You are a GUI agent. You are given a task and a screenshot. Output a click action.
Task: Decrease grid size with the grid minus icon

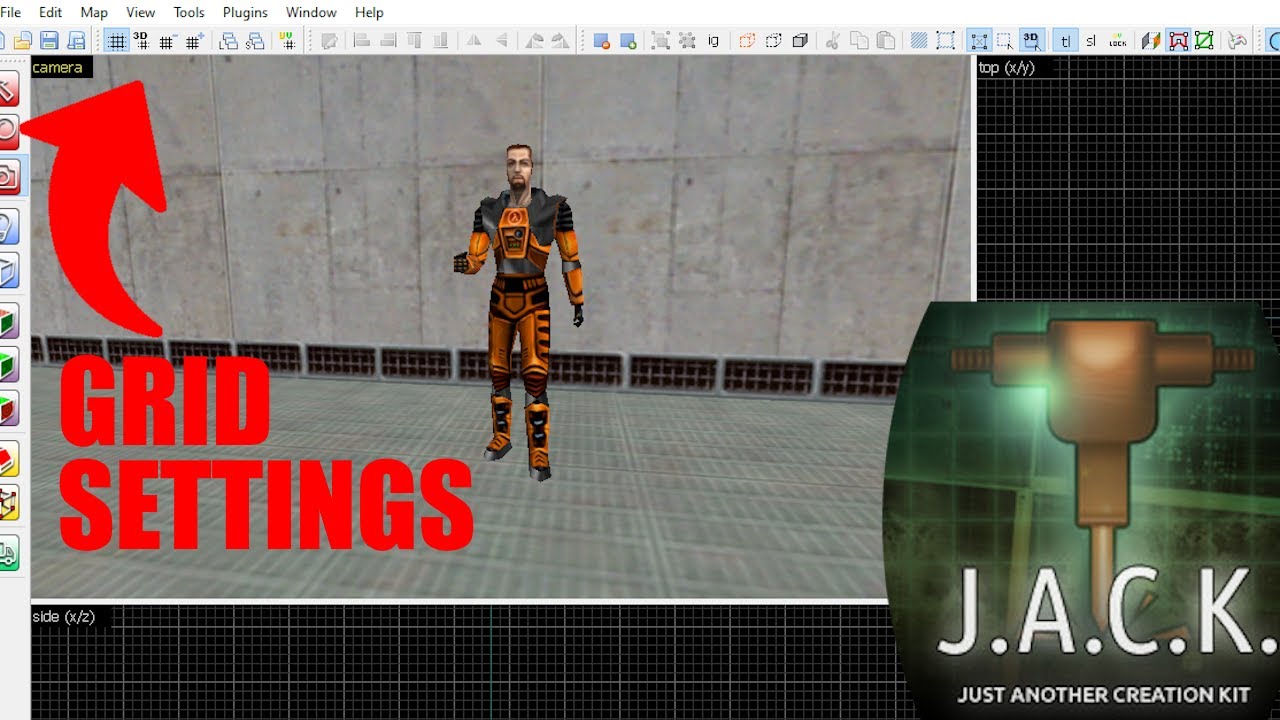coord(167,41)
